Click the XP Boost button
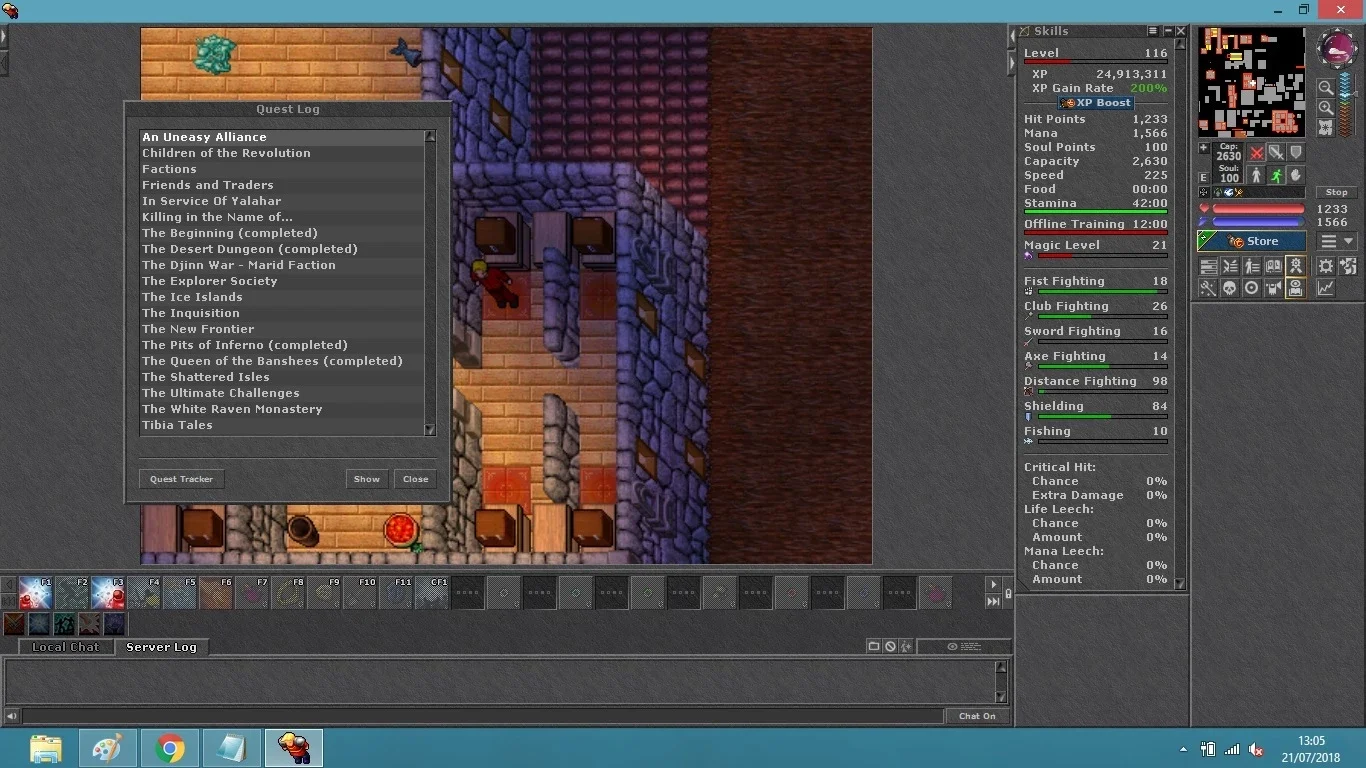1366x768 pixels. [1096, 103]
